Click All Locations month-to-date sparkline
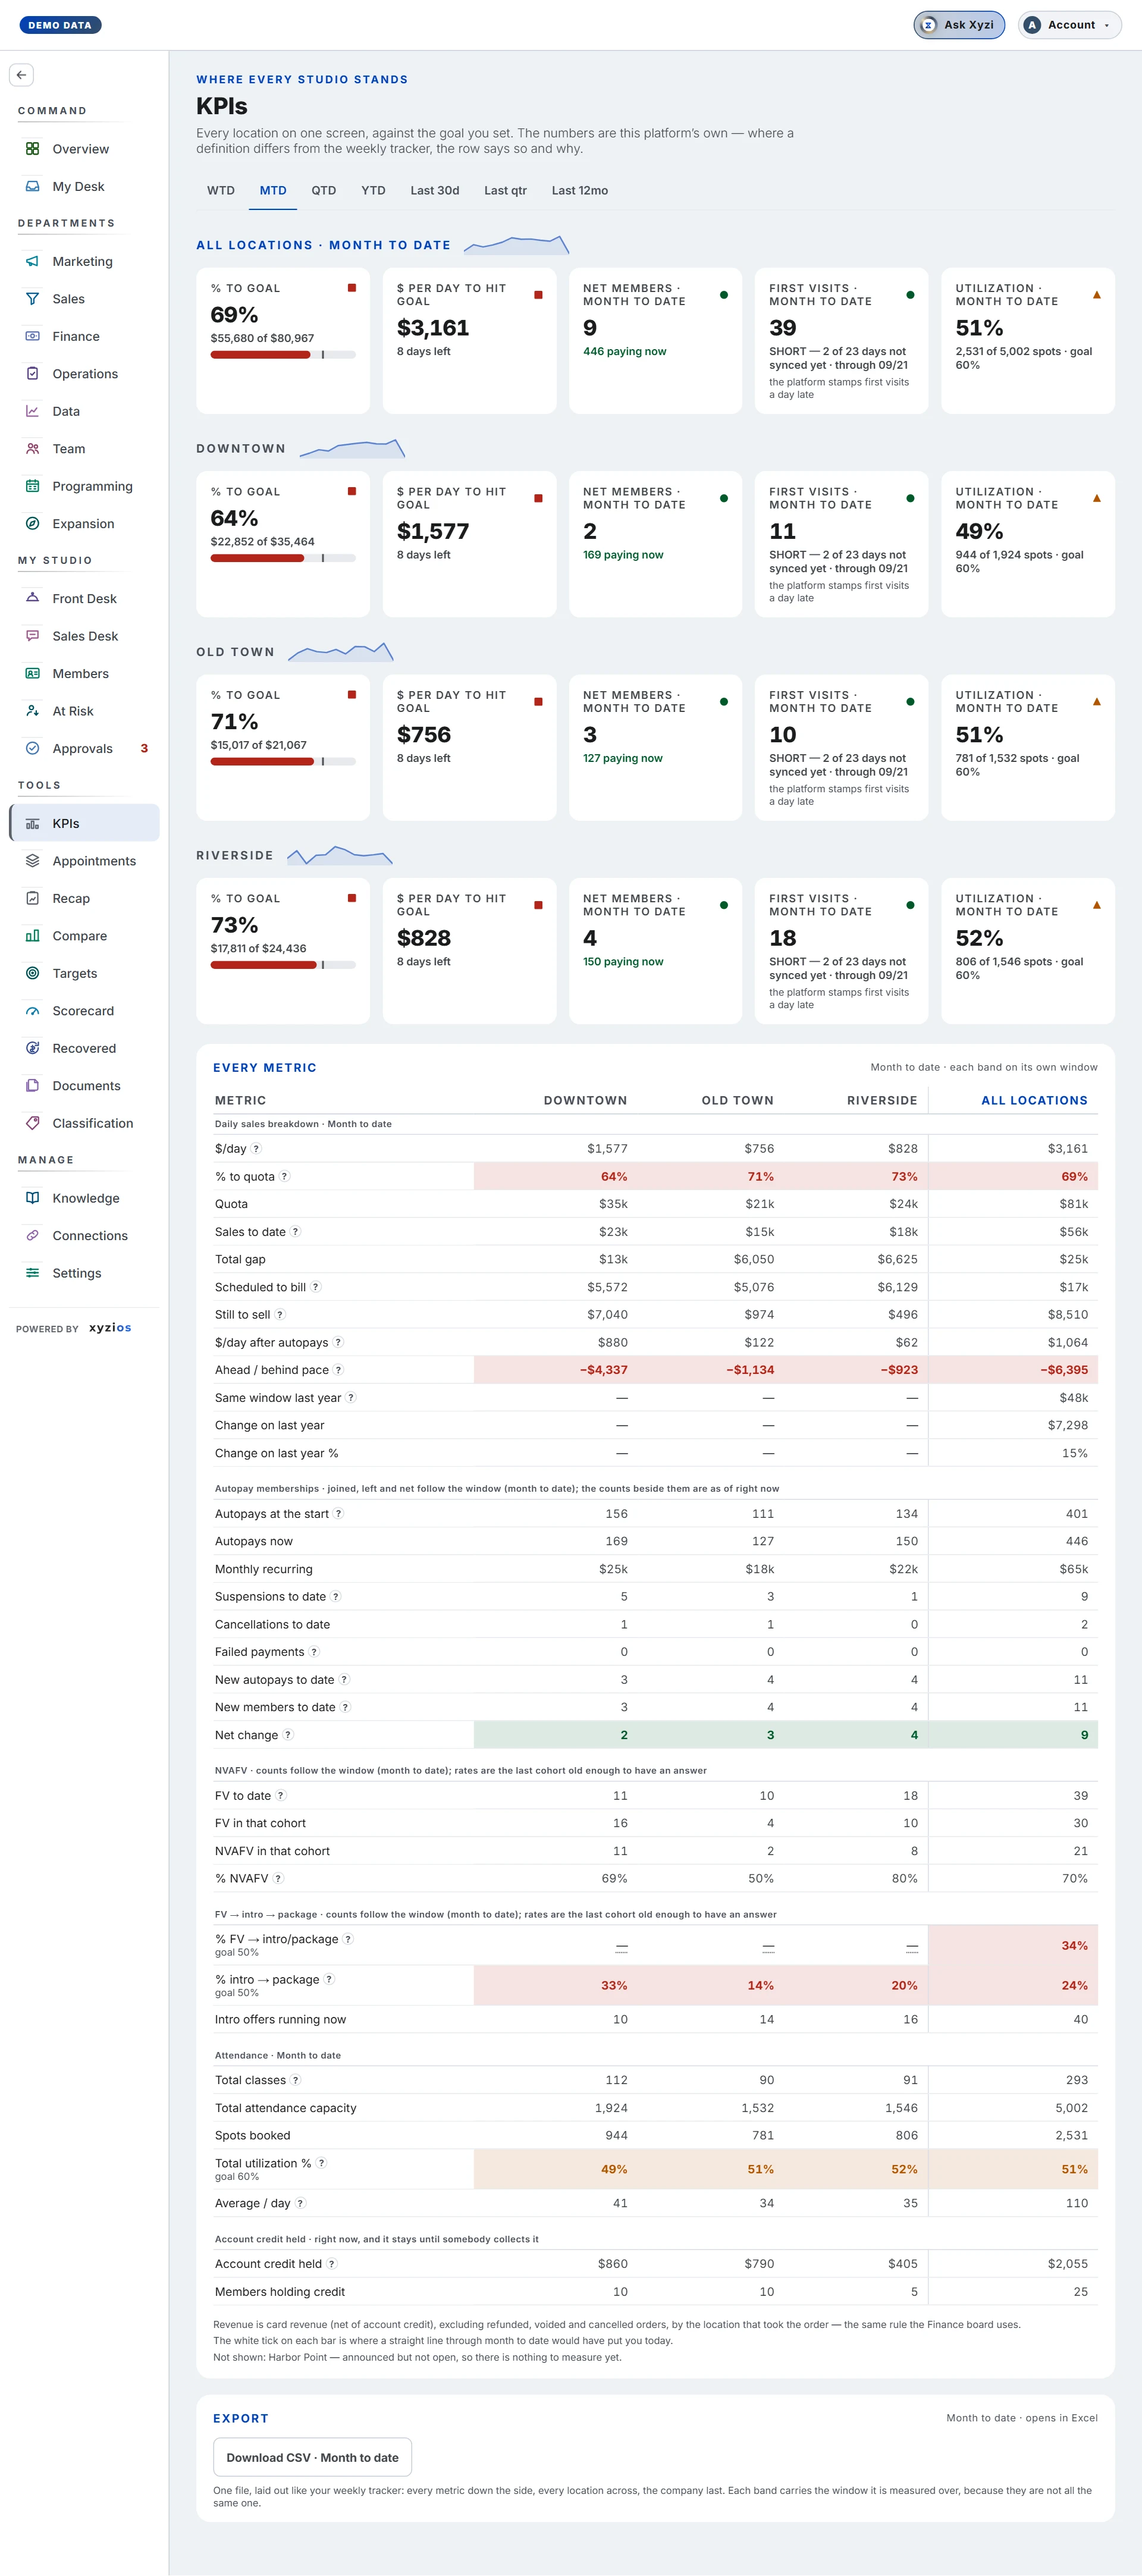 517,245
